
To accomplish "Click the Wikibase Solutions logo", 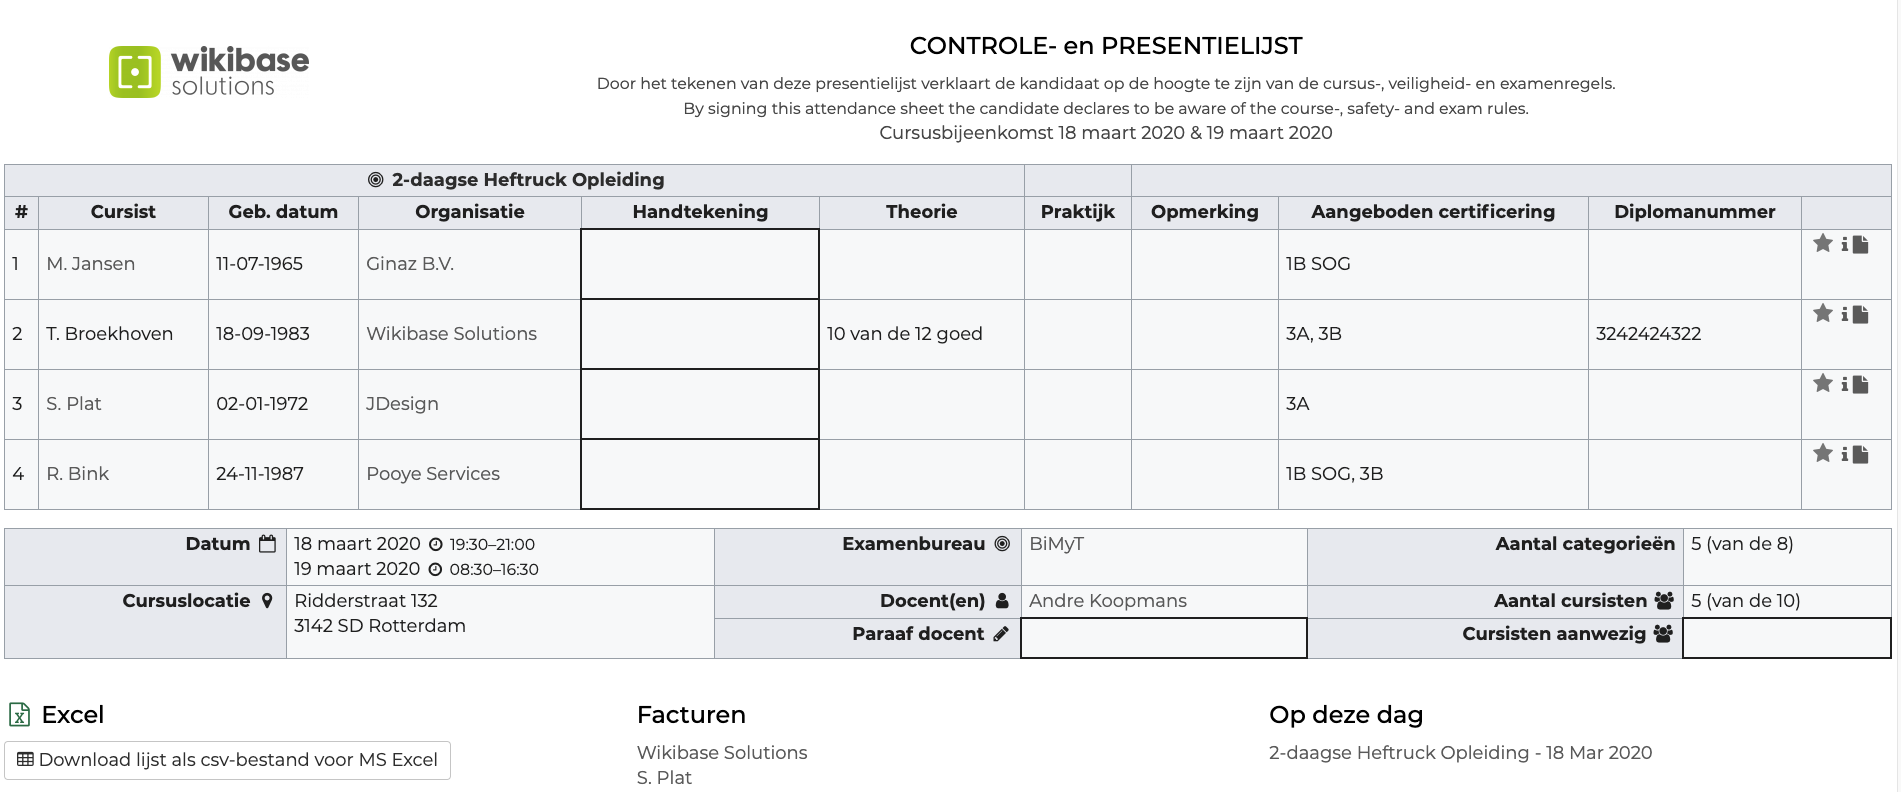I will point(209,72).
